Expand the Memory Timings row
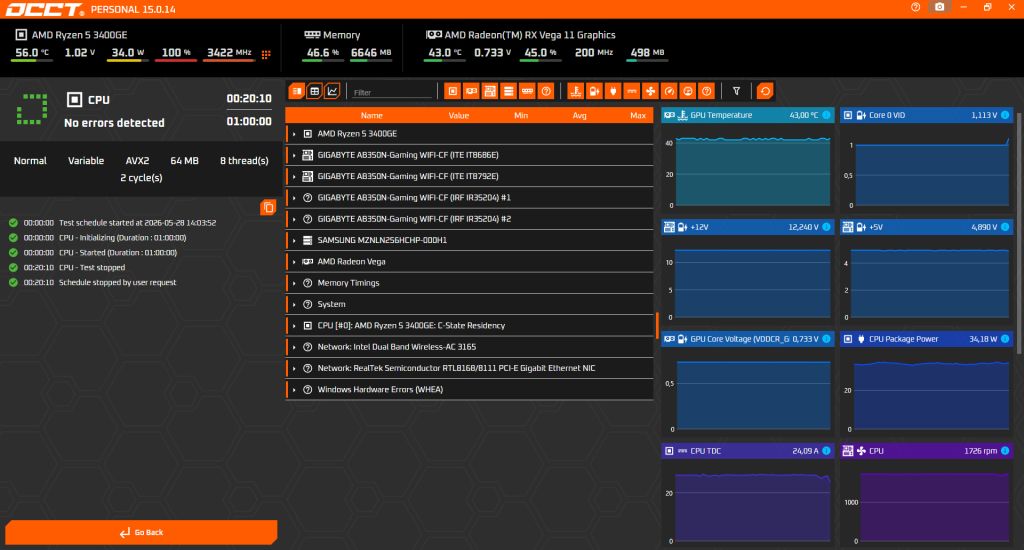Screen dimensions: 1024x550 pos(294,283)
